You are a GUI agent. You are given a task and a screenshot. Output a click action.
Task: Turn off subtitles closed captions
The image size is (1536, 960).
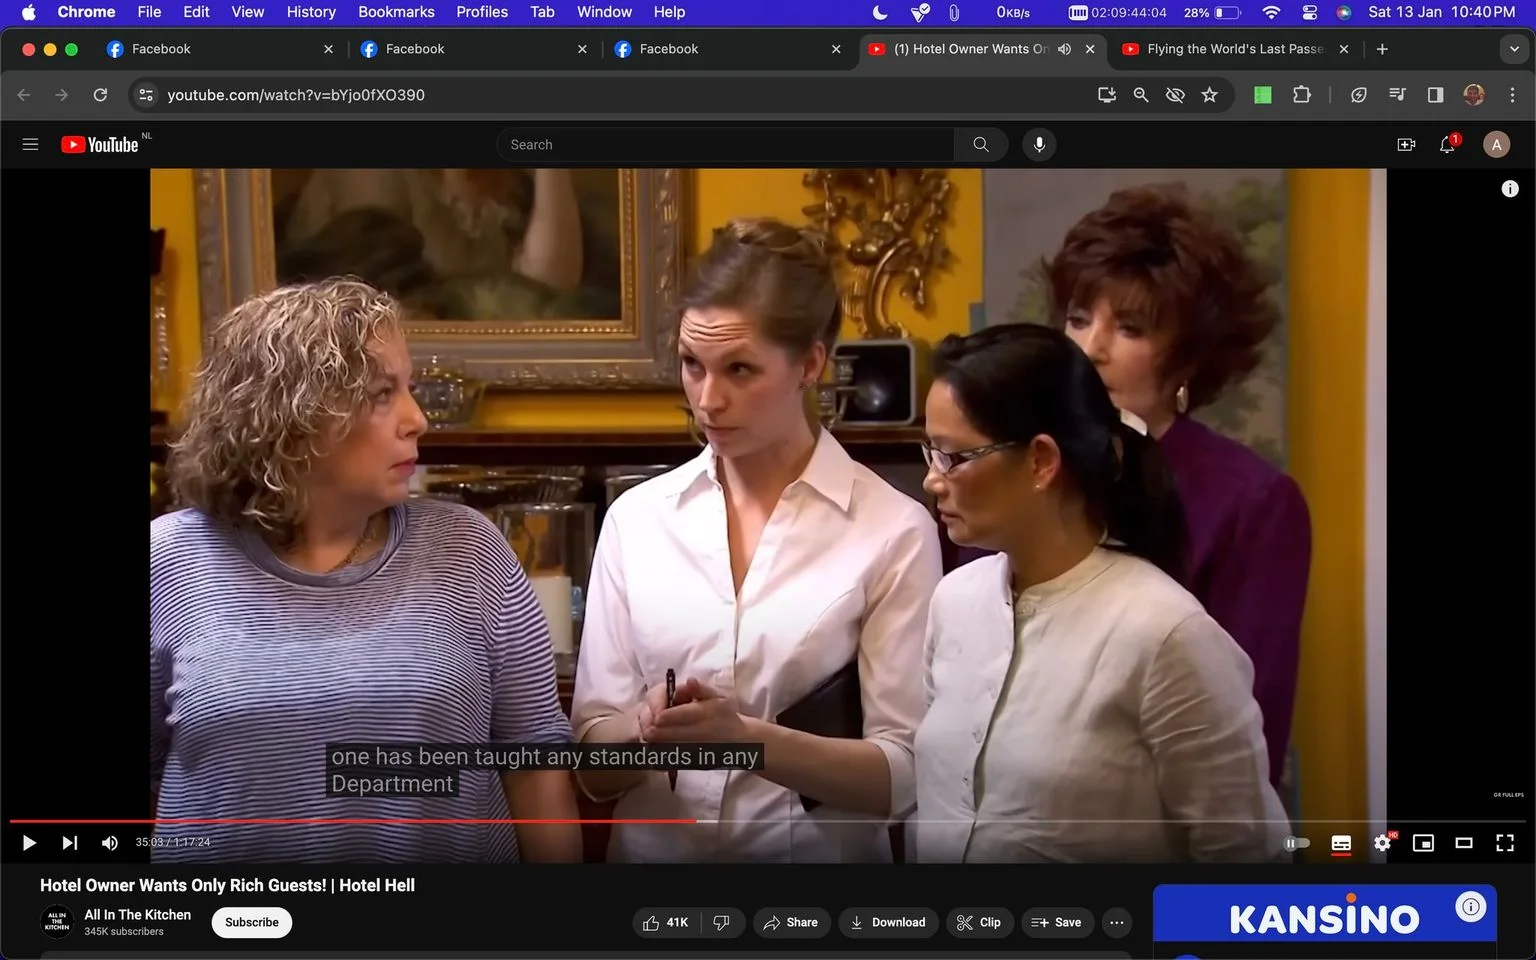pyautogui.click(x=1341, y=843)
